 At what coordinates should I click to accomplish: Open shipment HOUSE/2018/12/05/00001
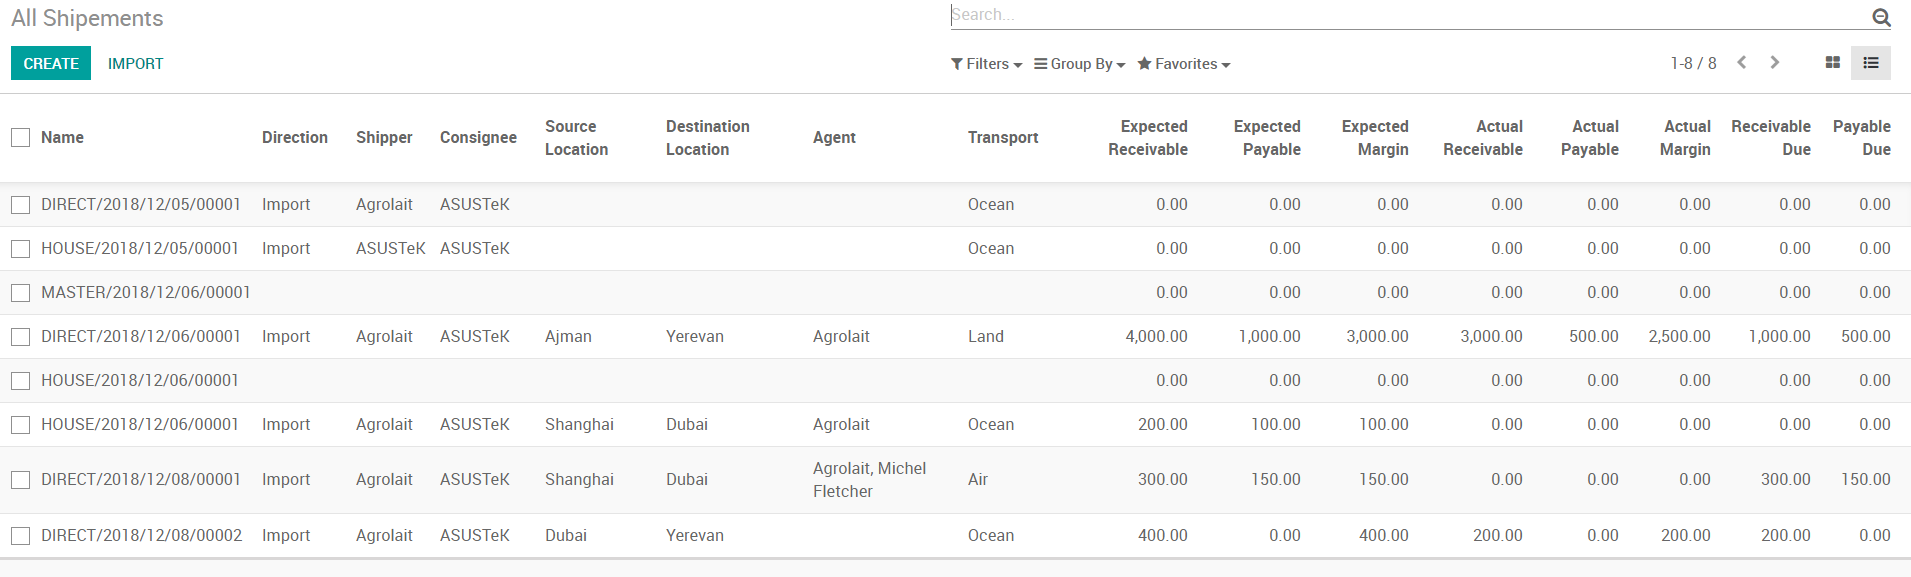pos(140,249)
